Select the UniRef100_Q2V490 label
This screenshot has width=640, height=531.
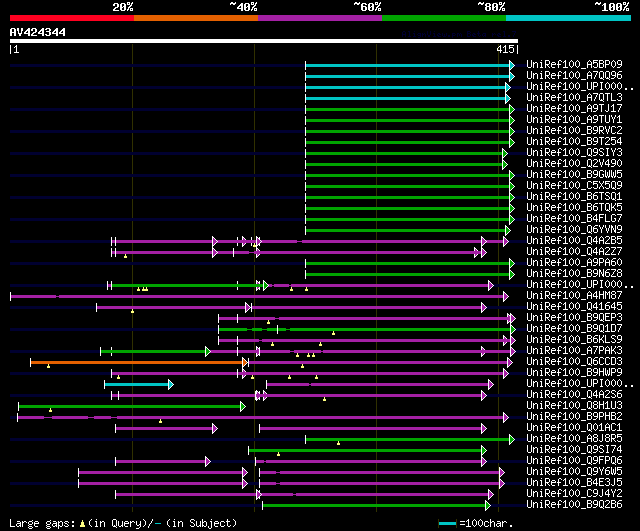coord(574,164)
